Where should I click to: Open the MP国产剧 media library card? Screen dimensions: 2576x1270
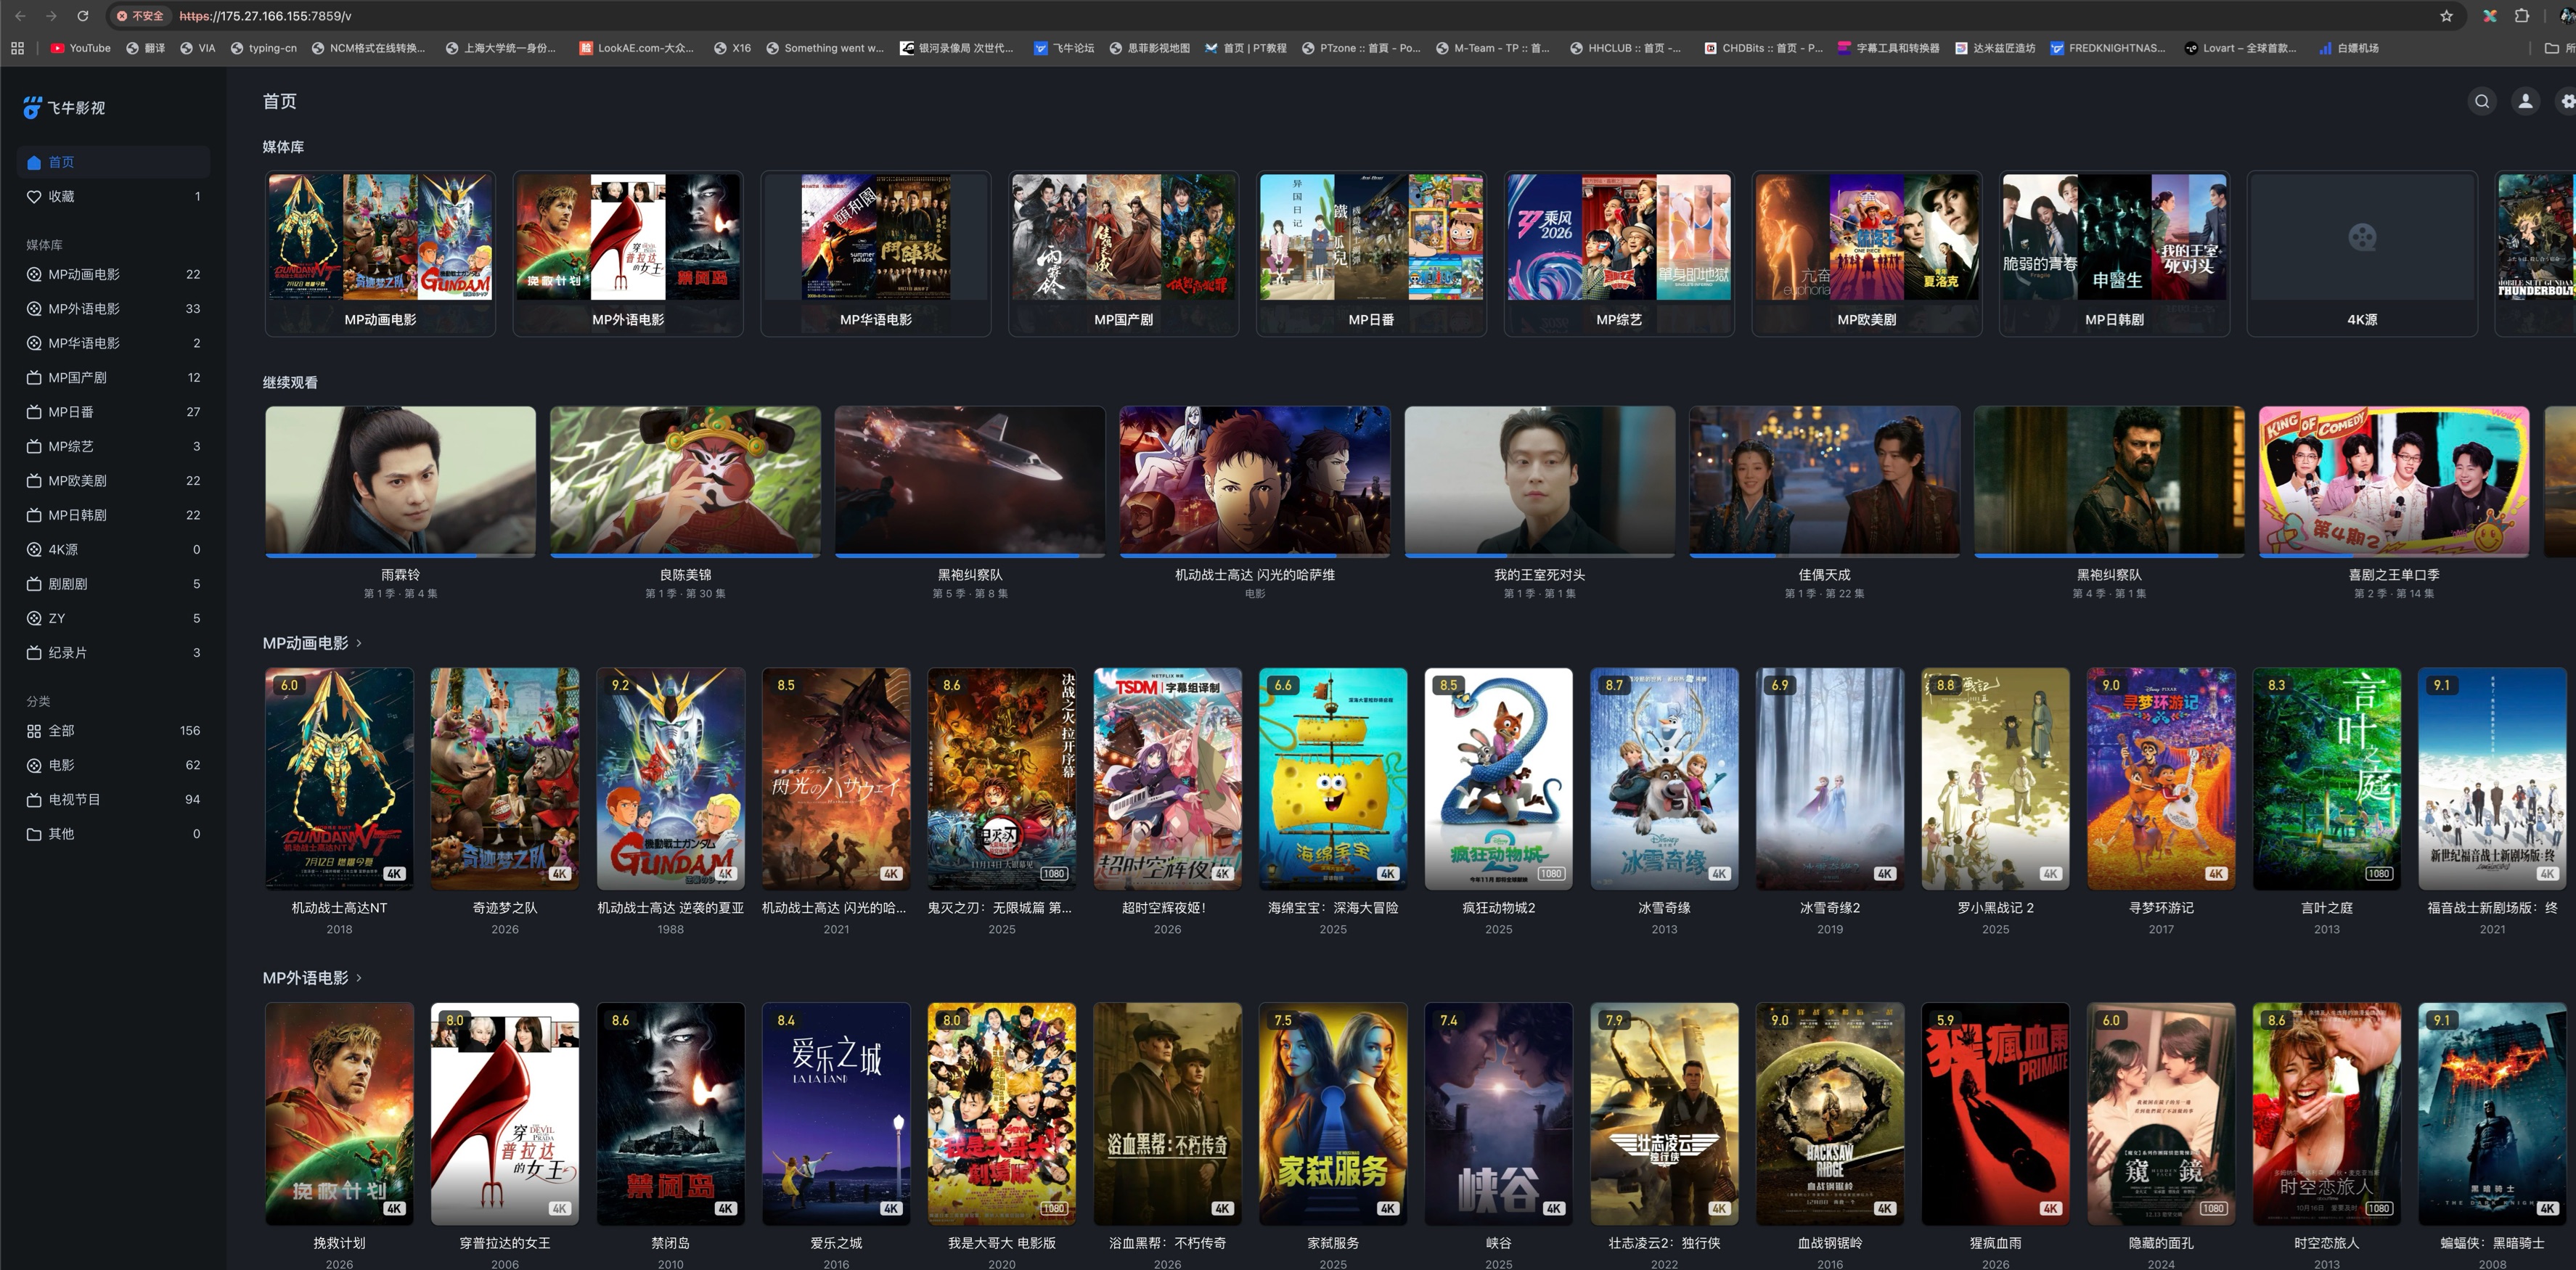pos(1123,253)
